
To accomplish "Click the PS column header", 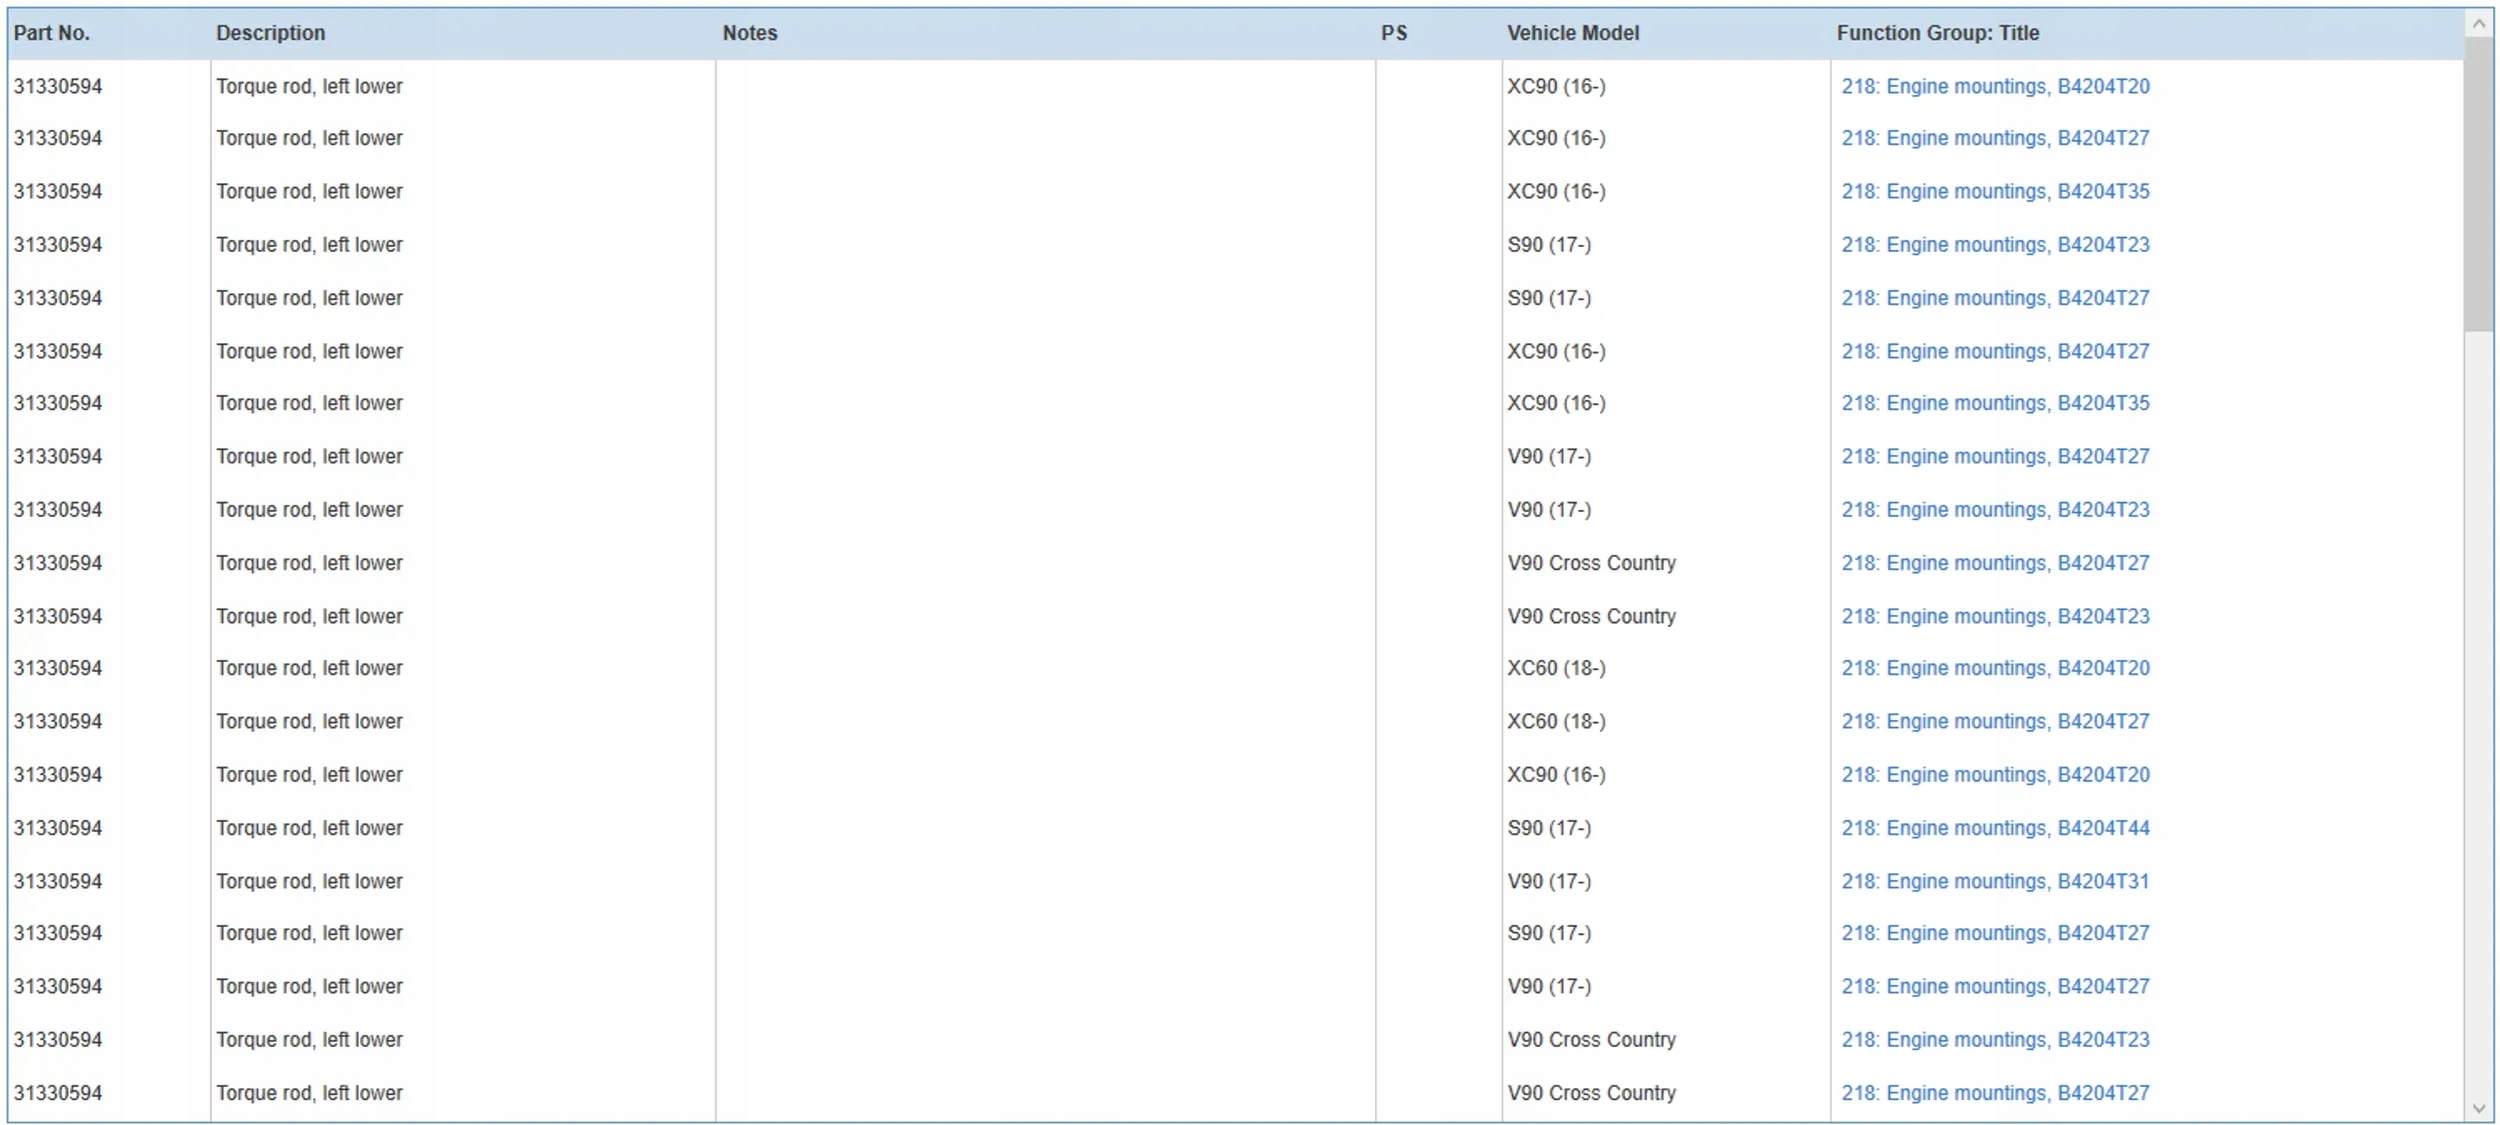I will click(x=1394, y=33).
